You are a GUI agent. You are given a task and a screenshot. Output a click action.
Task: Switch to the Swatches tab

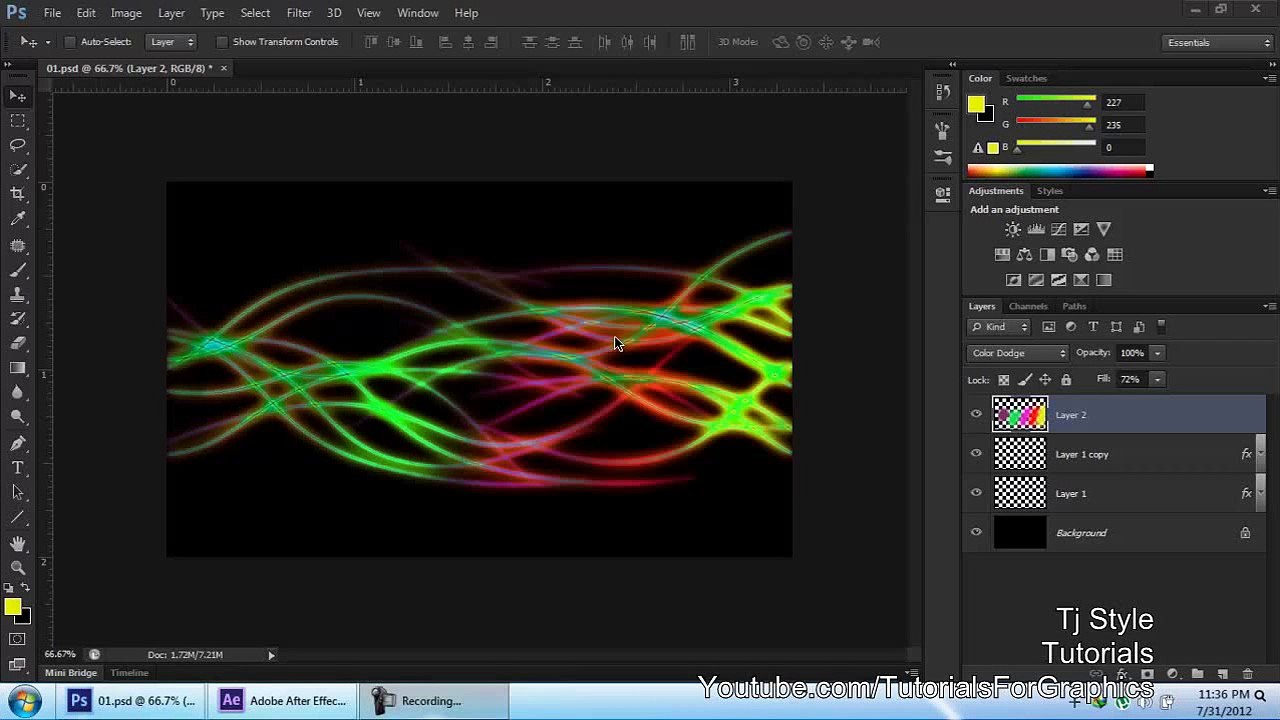(x=1026, y=78)
